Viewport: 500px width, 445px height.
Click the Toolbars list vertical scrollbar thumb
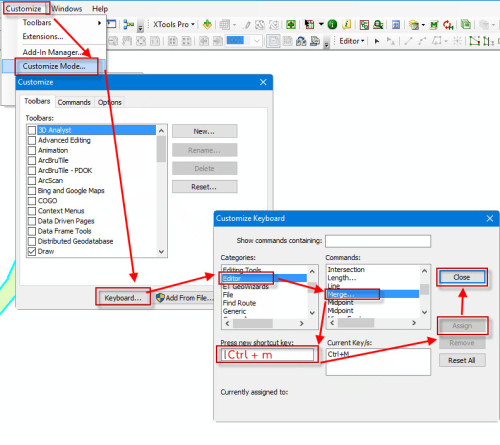(161, 148)
